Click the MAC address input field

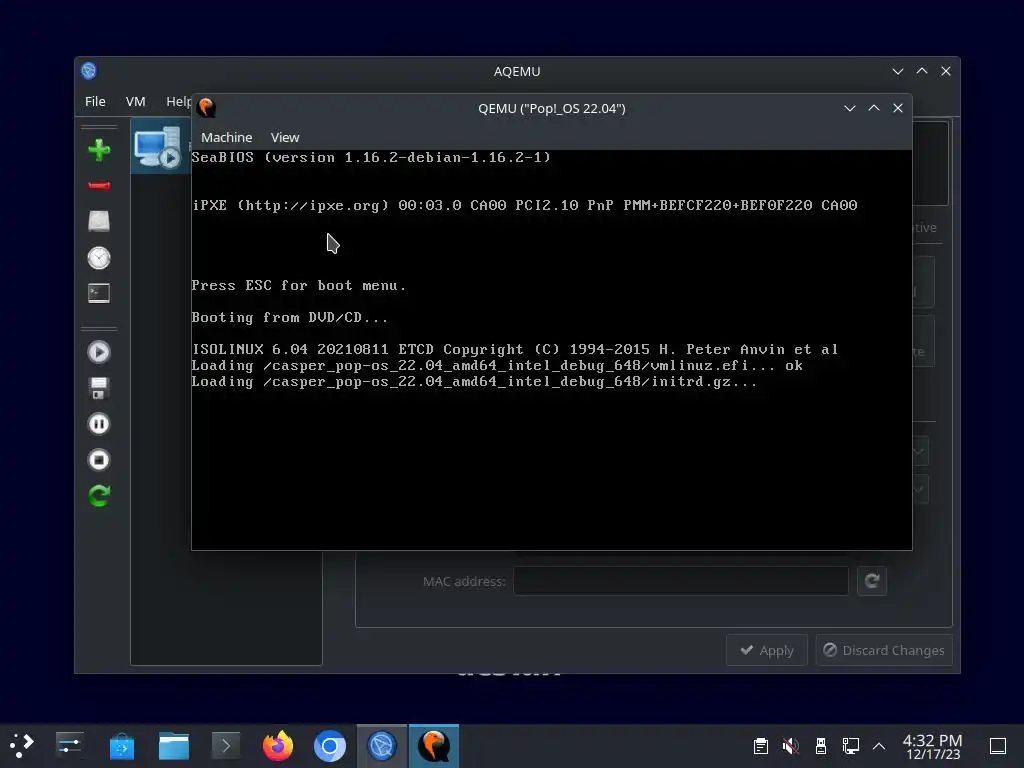(680, 581)
